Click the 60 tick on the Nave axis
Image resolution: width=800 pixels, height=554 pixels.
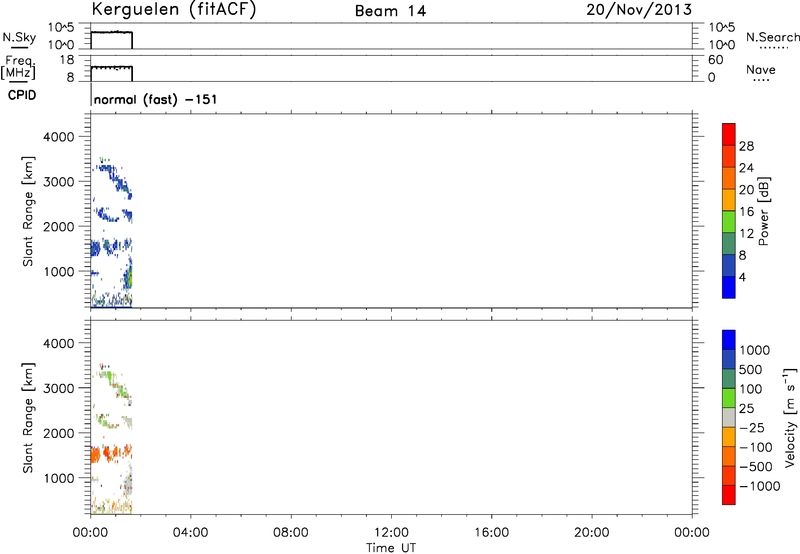point(715,60)
